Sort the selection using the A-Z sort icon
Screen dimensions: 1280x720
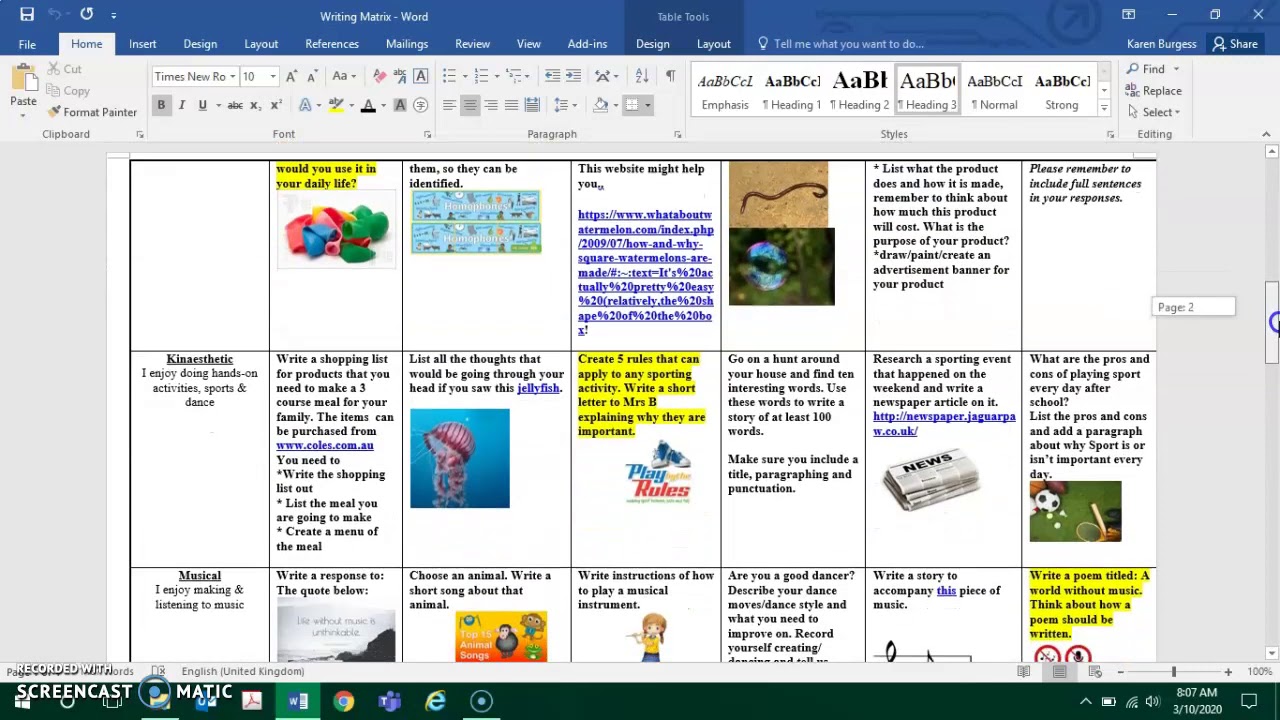[642, 76]
